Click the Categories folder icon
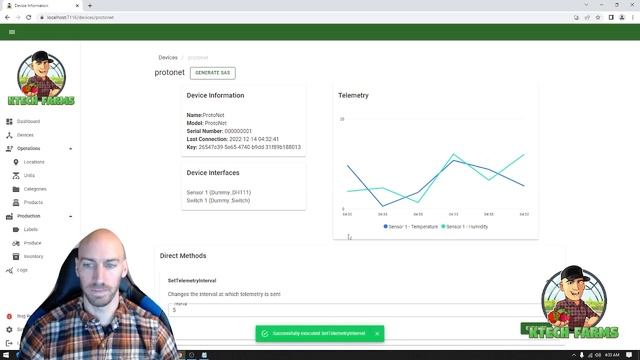The height and width of the screenshot is (360, 640). click(x=16, y=189)
